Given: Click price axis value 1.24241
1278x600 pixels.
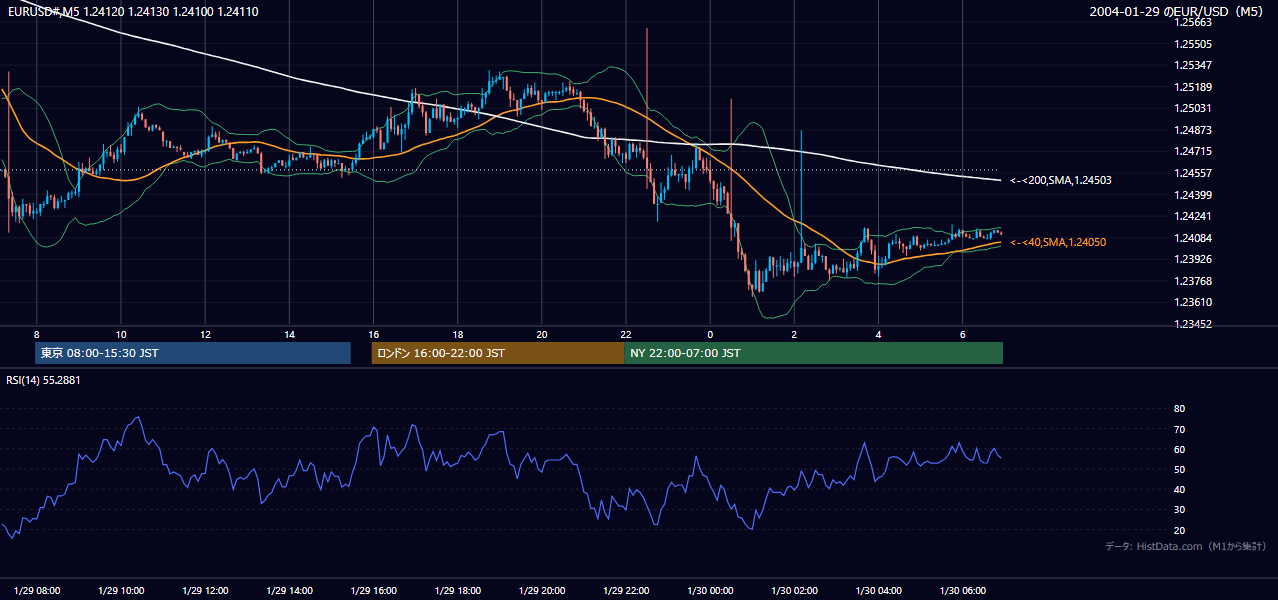Looking at the screenshot, I should point(1194,216).
